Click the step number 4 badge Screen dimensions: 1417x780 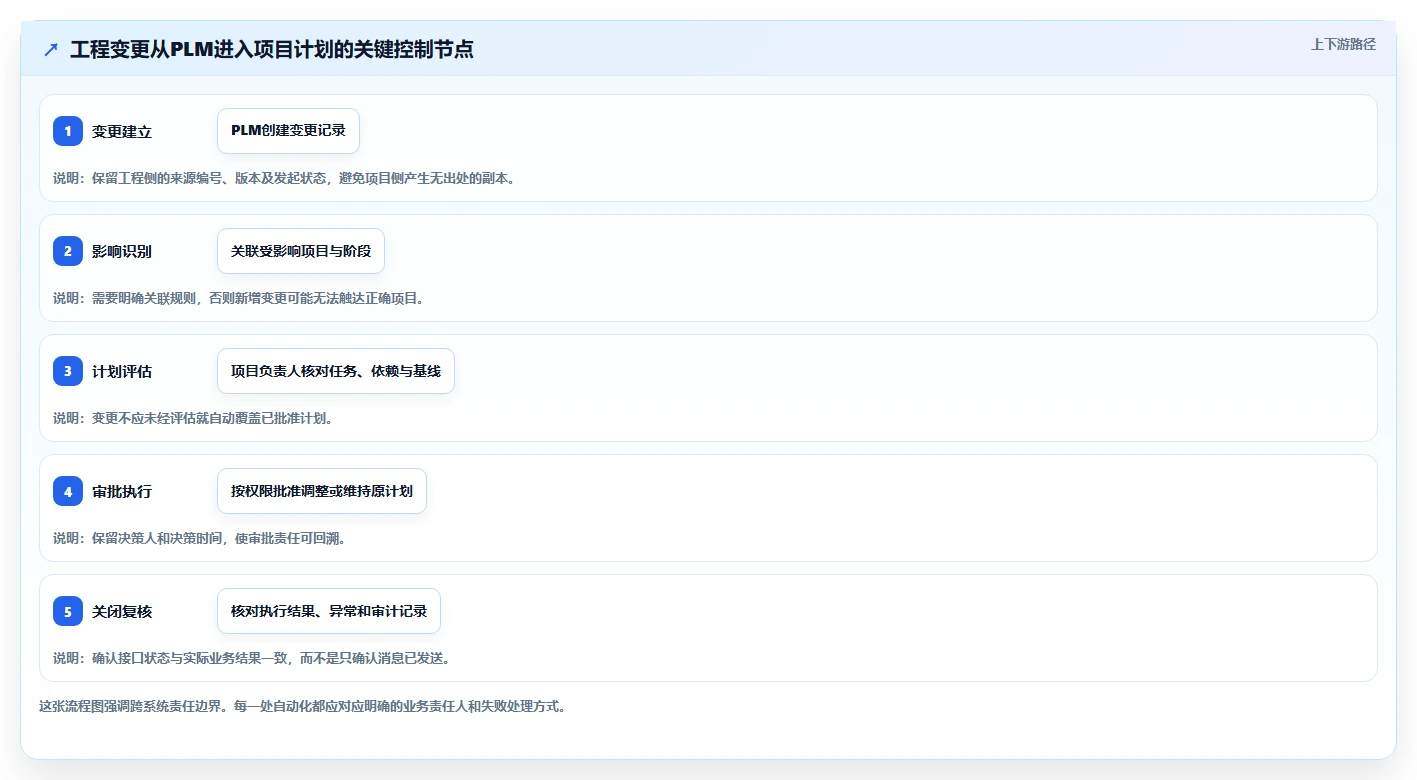tap(68, 491)
